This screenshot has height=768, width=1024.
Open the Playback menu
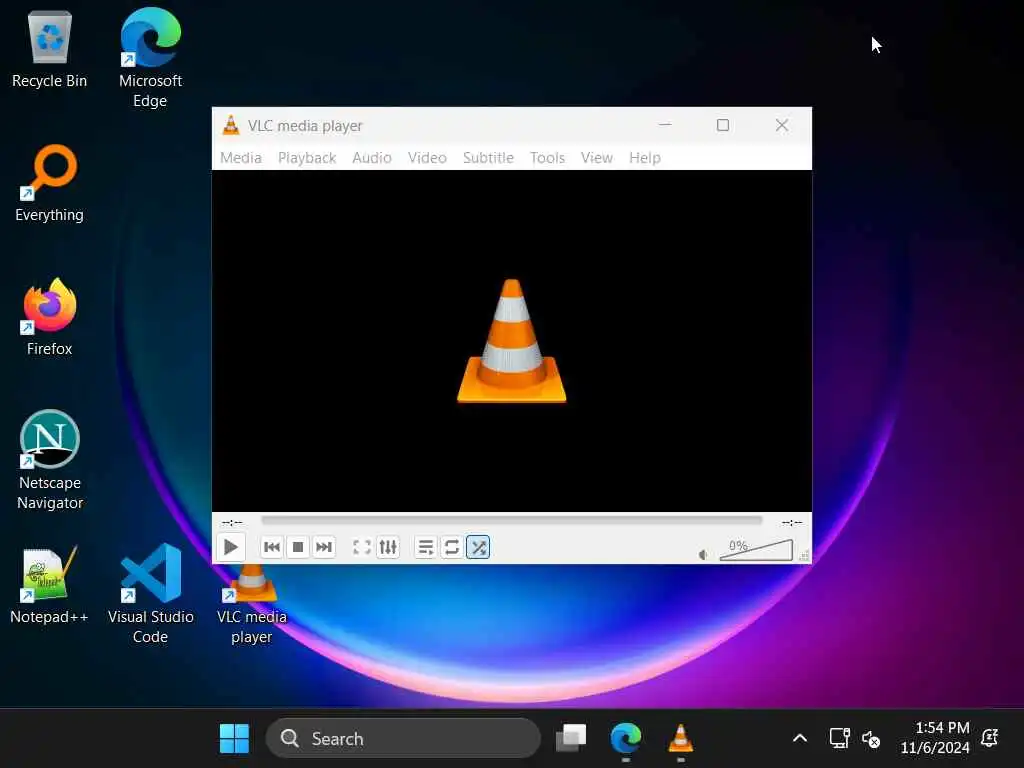307,157
